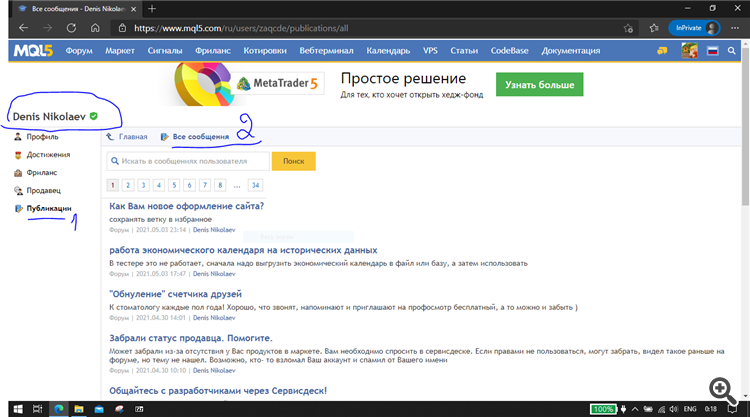
Task: Go back with the browser back arrow
Action: (23, 28)
